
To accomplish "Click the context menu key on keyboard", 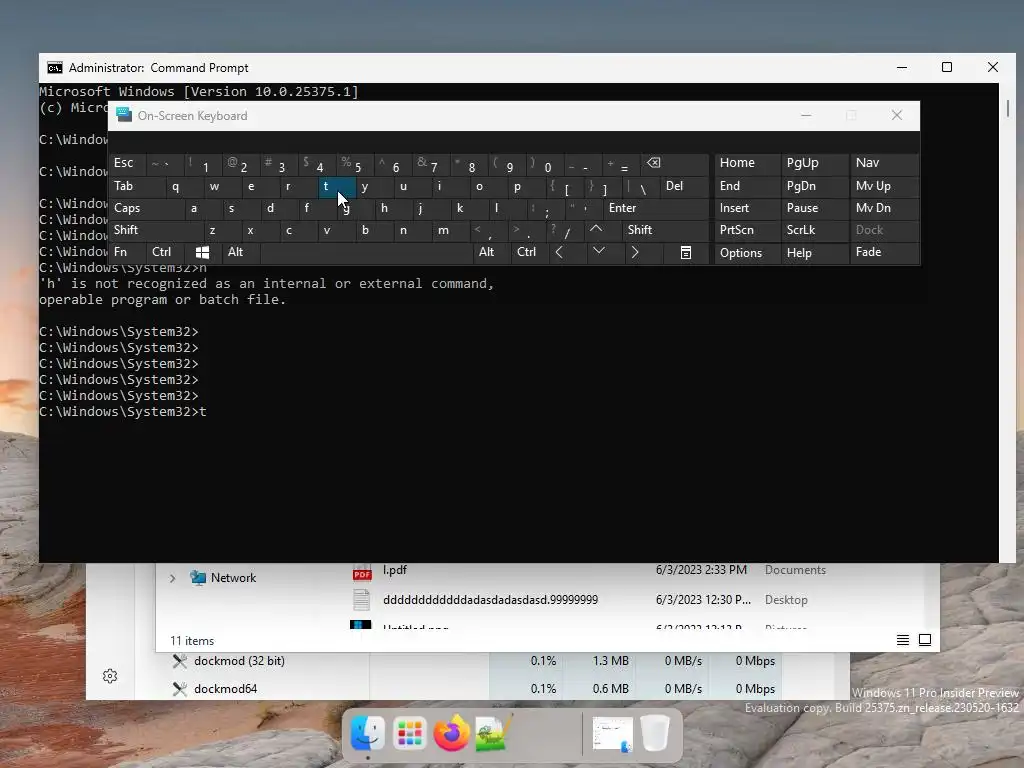I will pyautogui.click(x=686, y=252).
